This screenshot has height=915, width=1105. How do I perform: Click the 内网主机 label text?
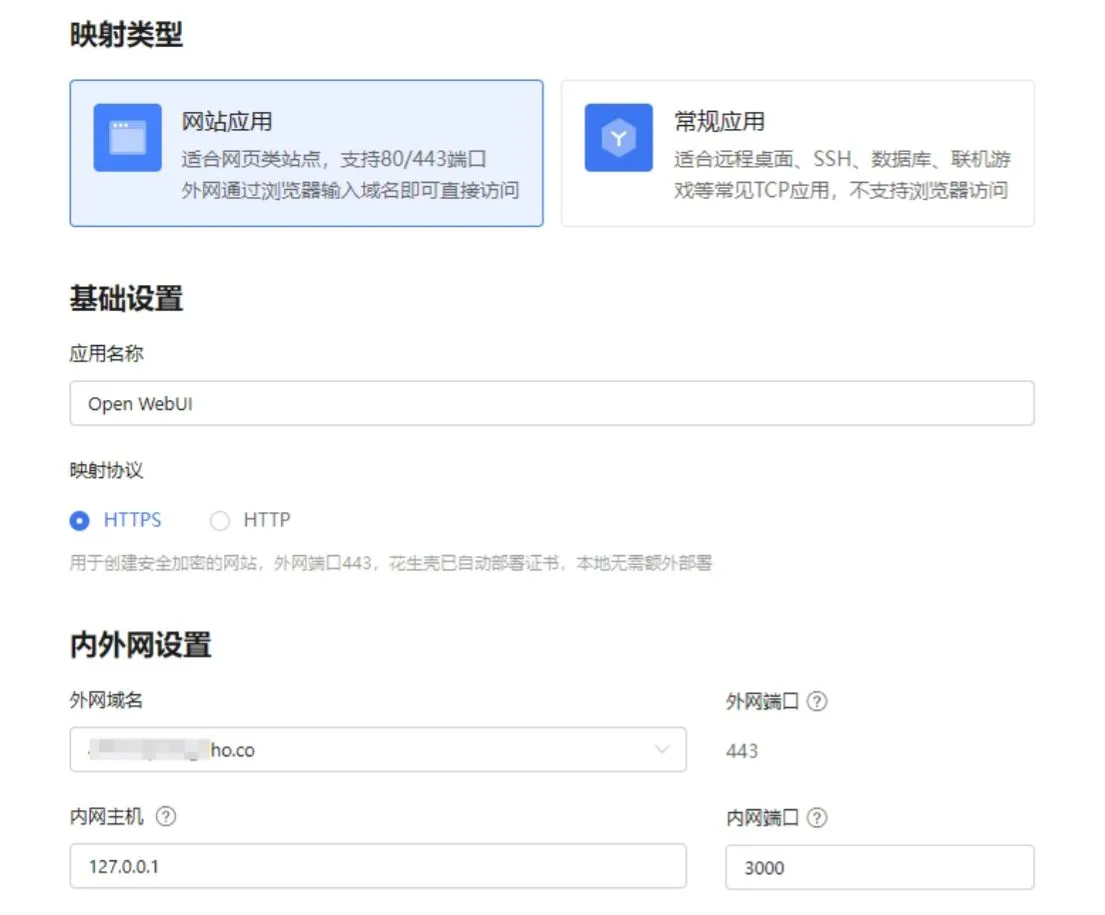point(106,816)
